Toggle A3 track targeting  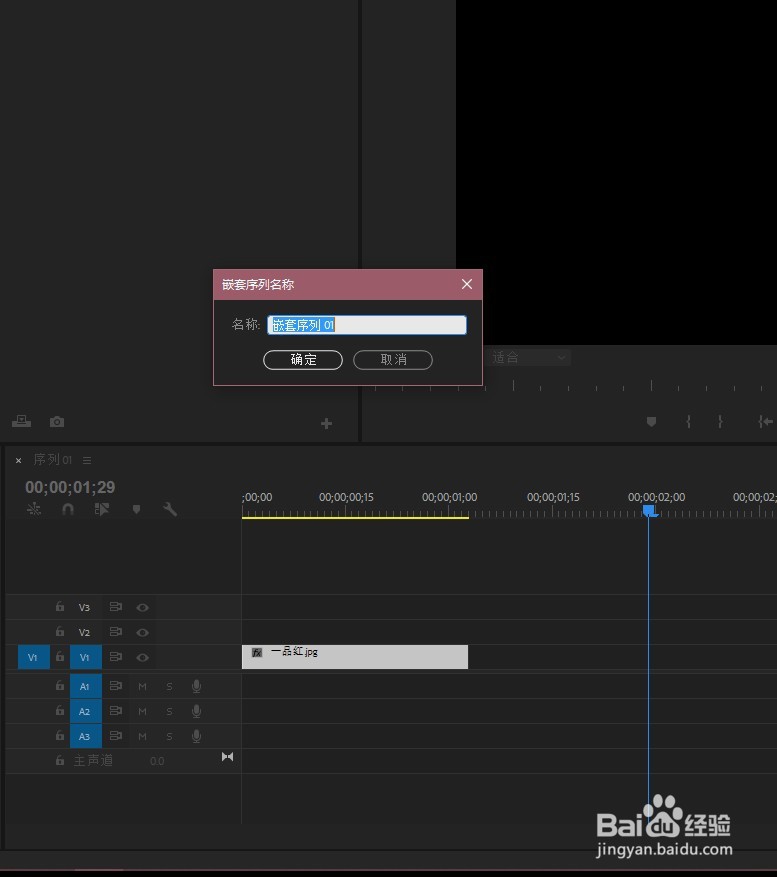86,737
